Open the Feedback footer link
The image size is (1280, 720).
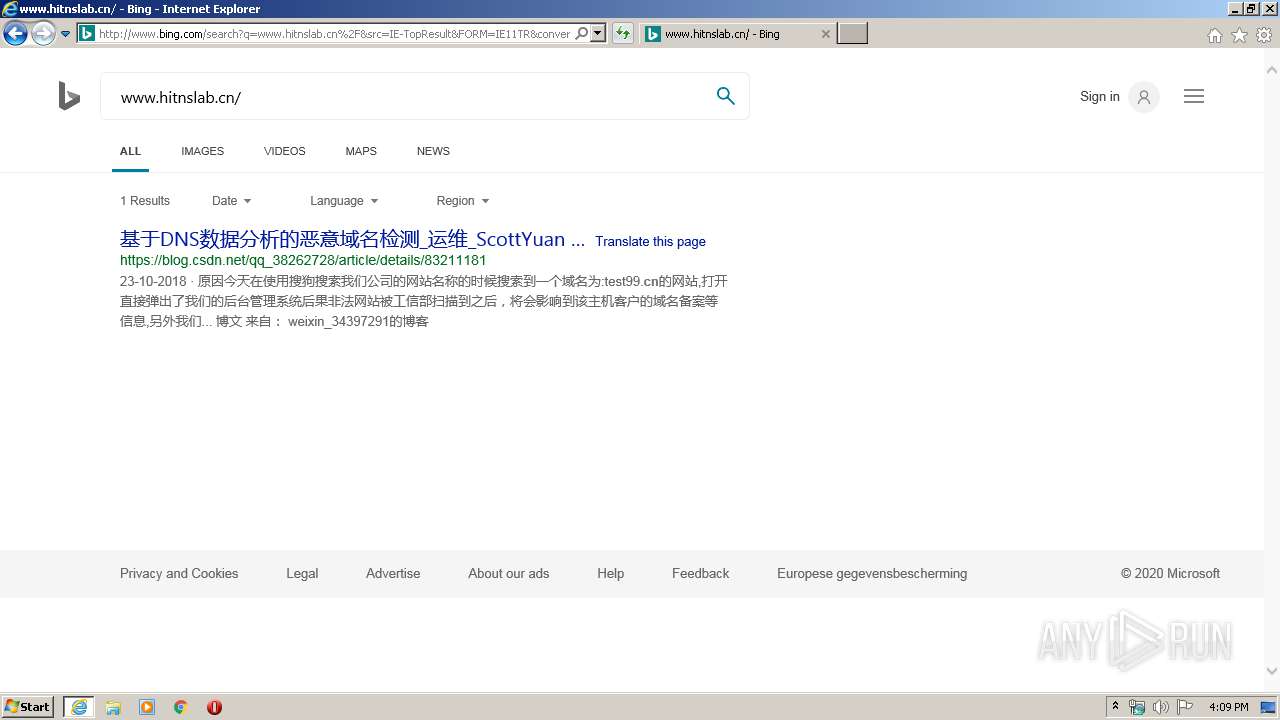(x=701, y=574)
